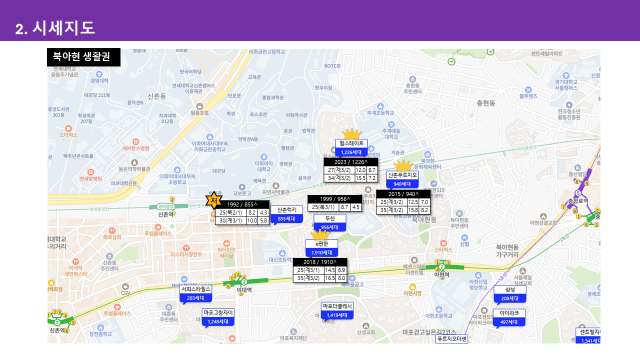Click the crown icon above 신촌푸르지오
Screen dimensions: 640x360
[x=403, y=166]
